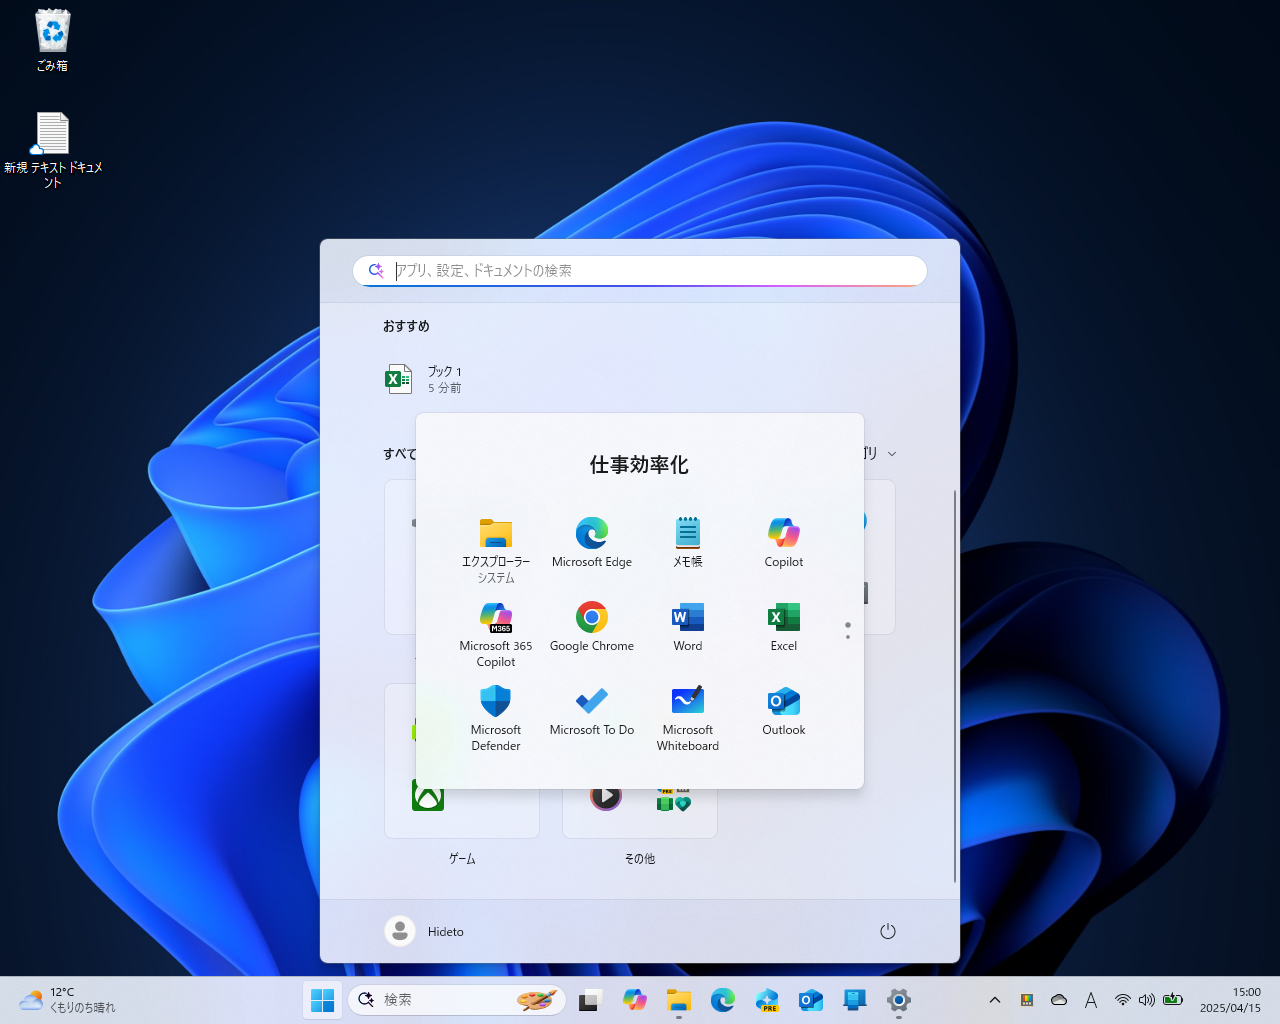Switch folder page using the page dots
The height and width of the screenshot is (1024, 1280).
(x=847, y=628)
